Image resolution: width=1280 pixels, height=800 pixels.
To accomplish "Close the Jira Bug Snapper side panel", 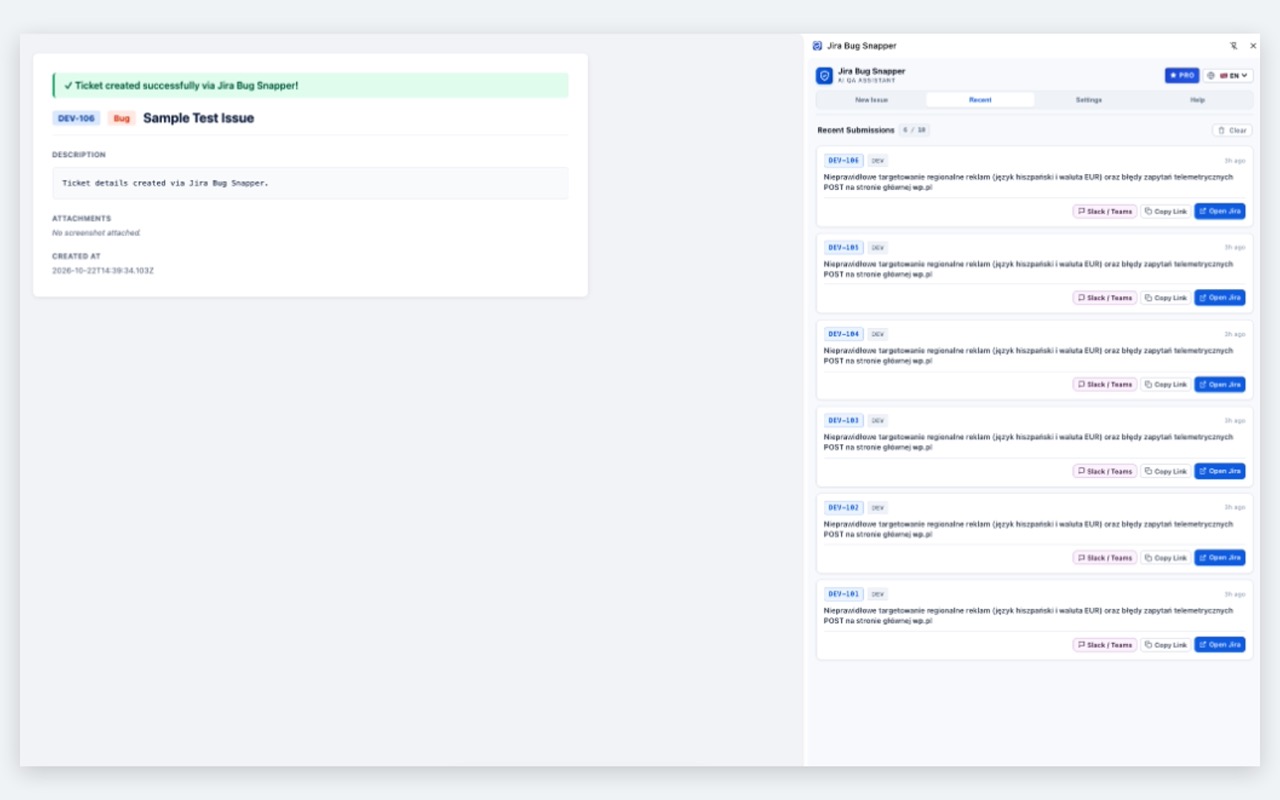I will coord(1253,45).
